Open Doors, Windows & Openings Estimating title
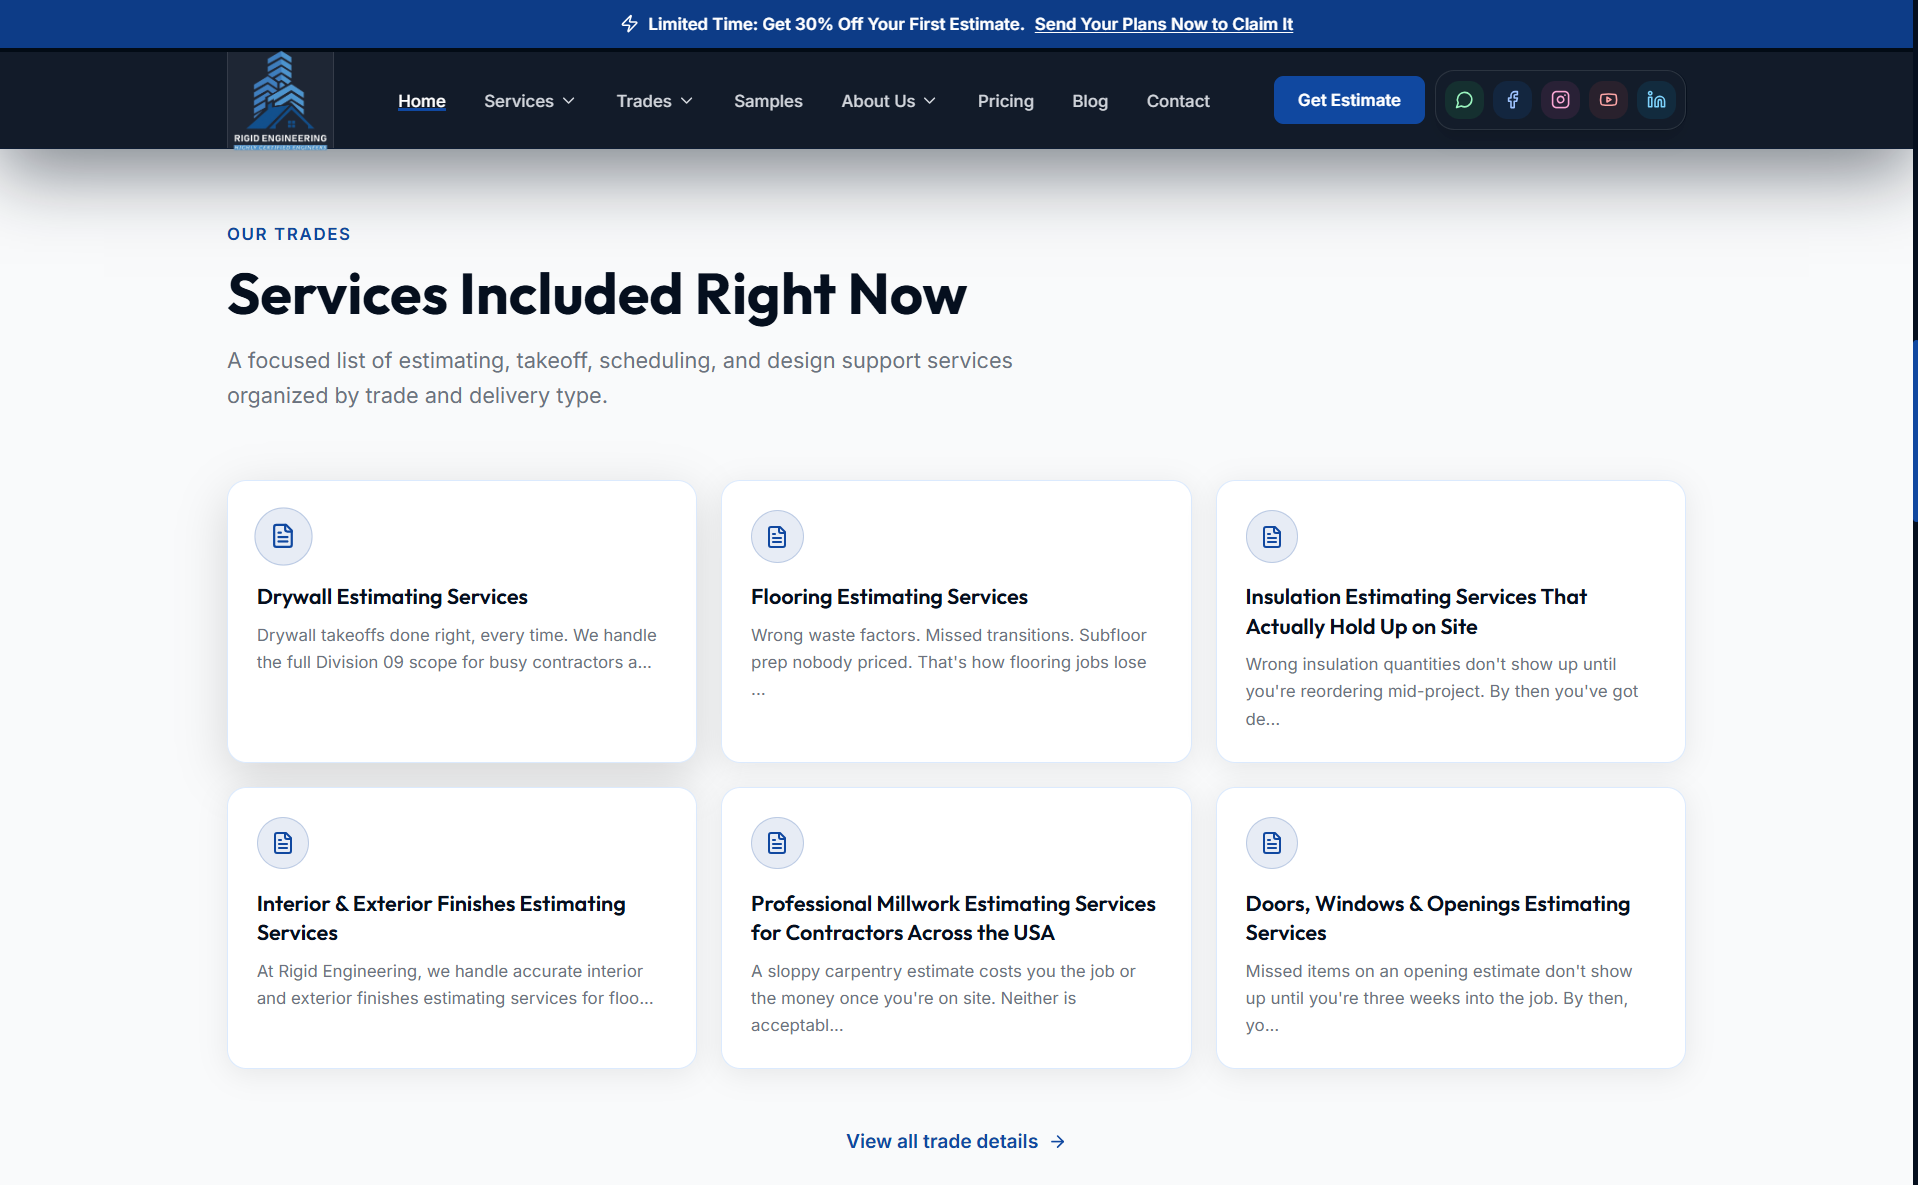The image size is (1918, 1185). click(x=1438, y=918)
